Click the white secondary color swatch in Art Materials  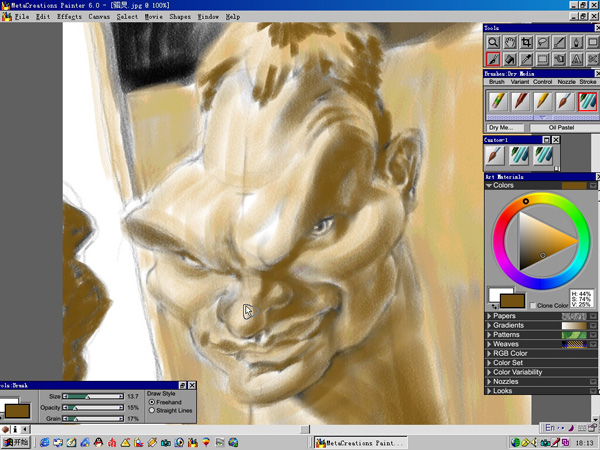[x=495, y=294]
